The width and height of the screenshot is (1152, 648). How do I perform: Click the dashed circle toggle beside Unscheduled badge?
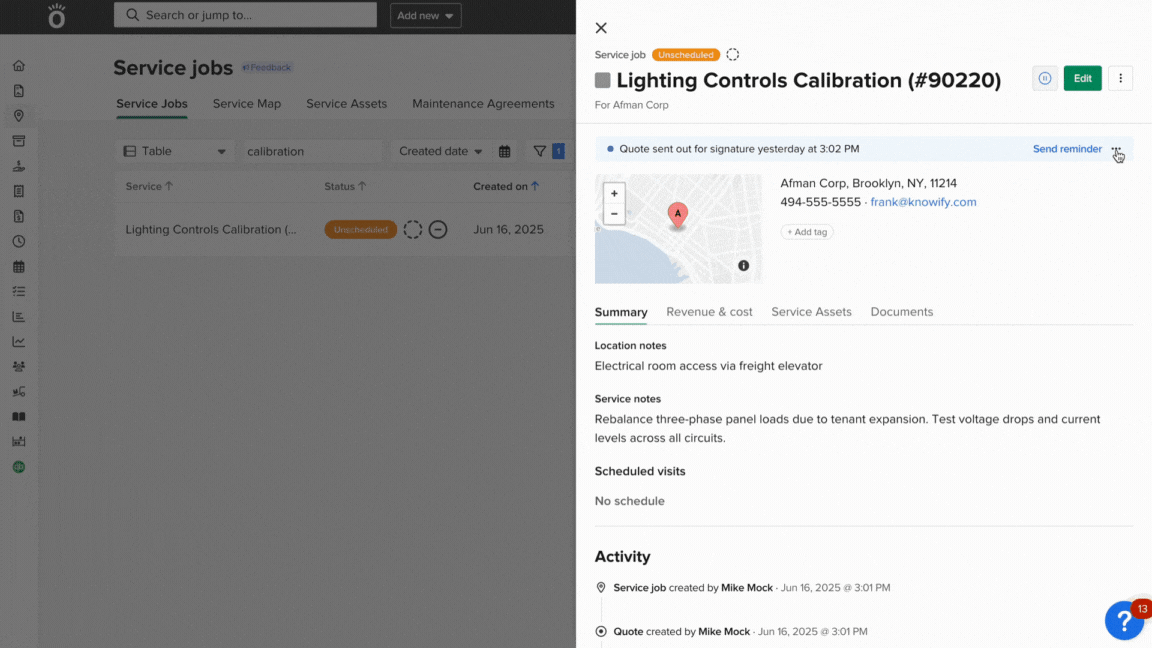click(x=412, y=229)
